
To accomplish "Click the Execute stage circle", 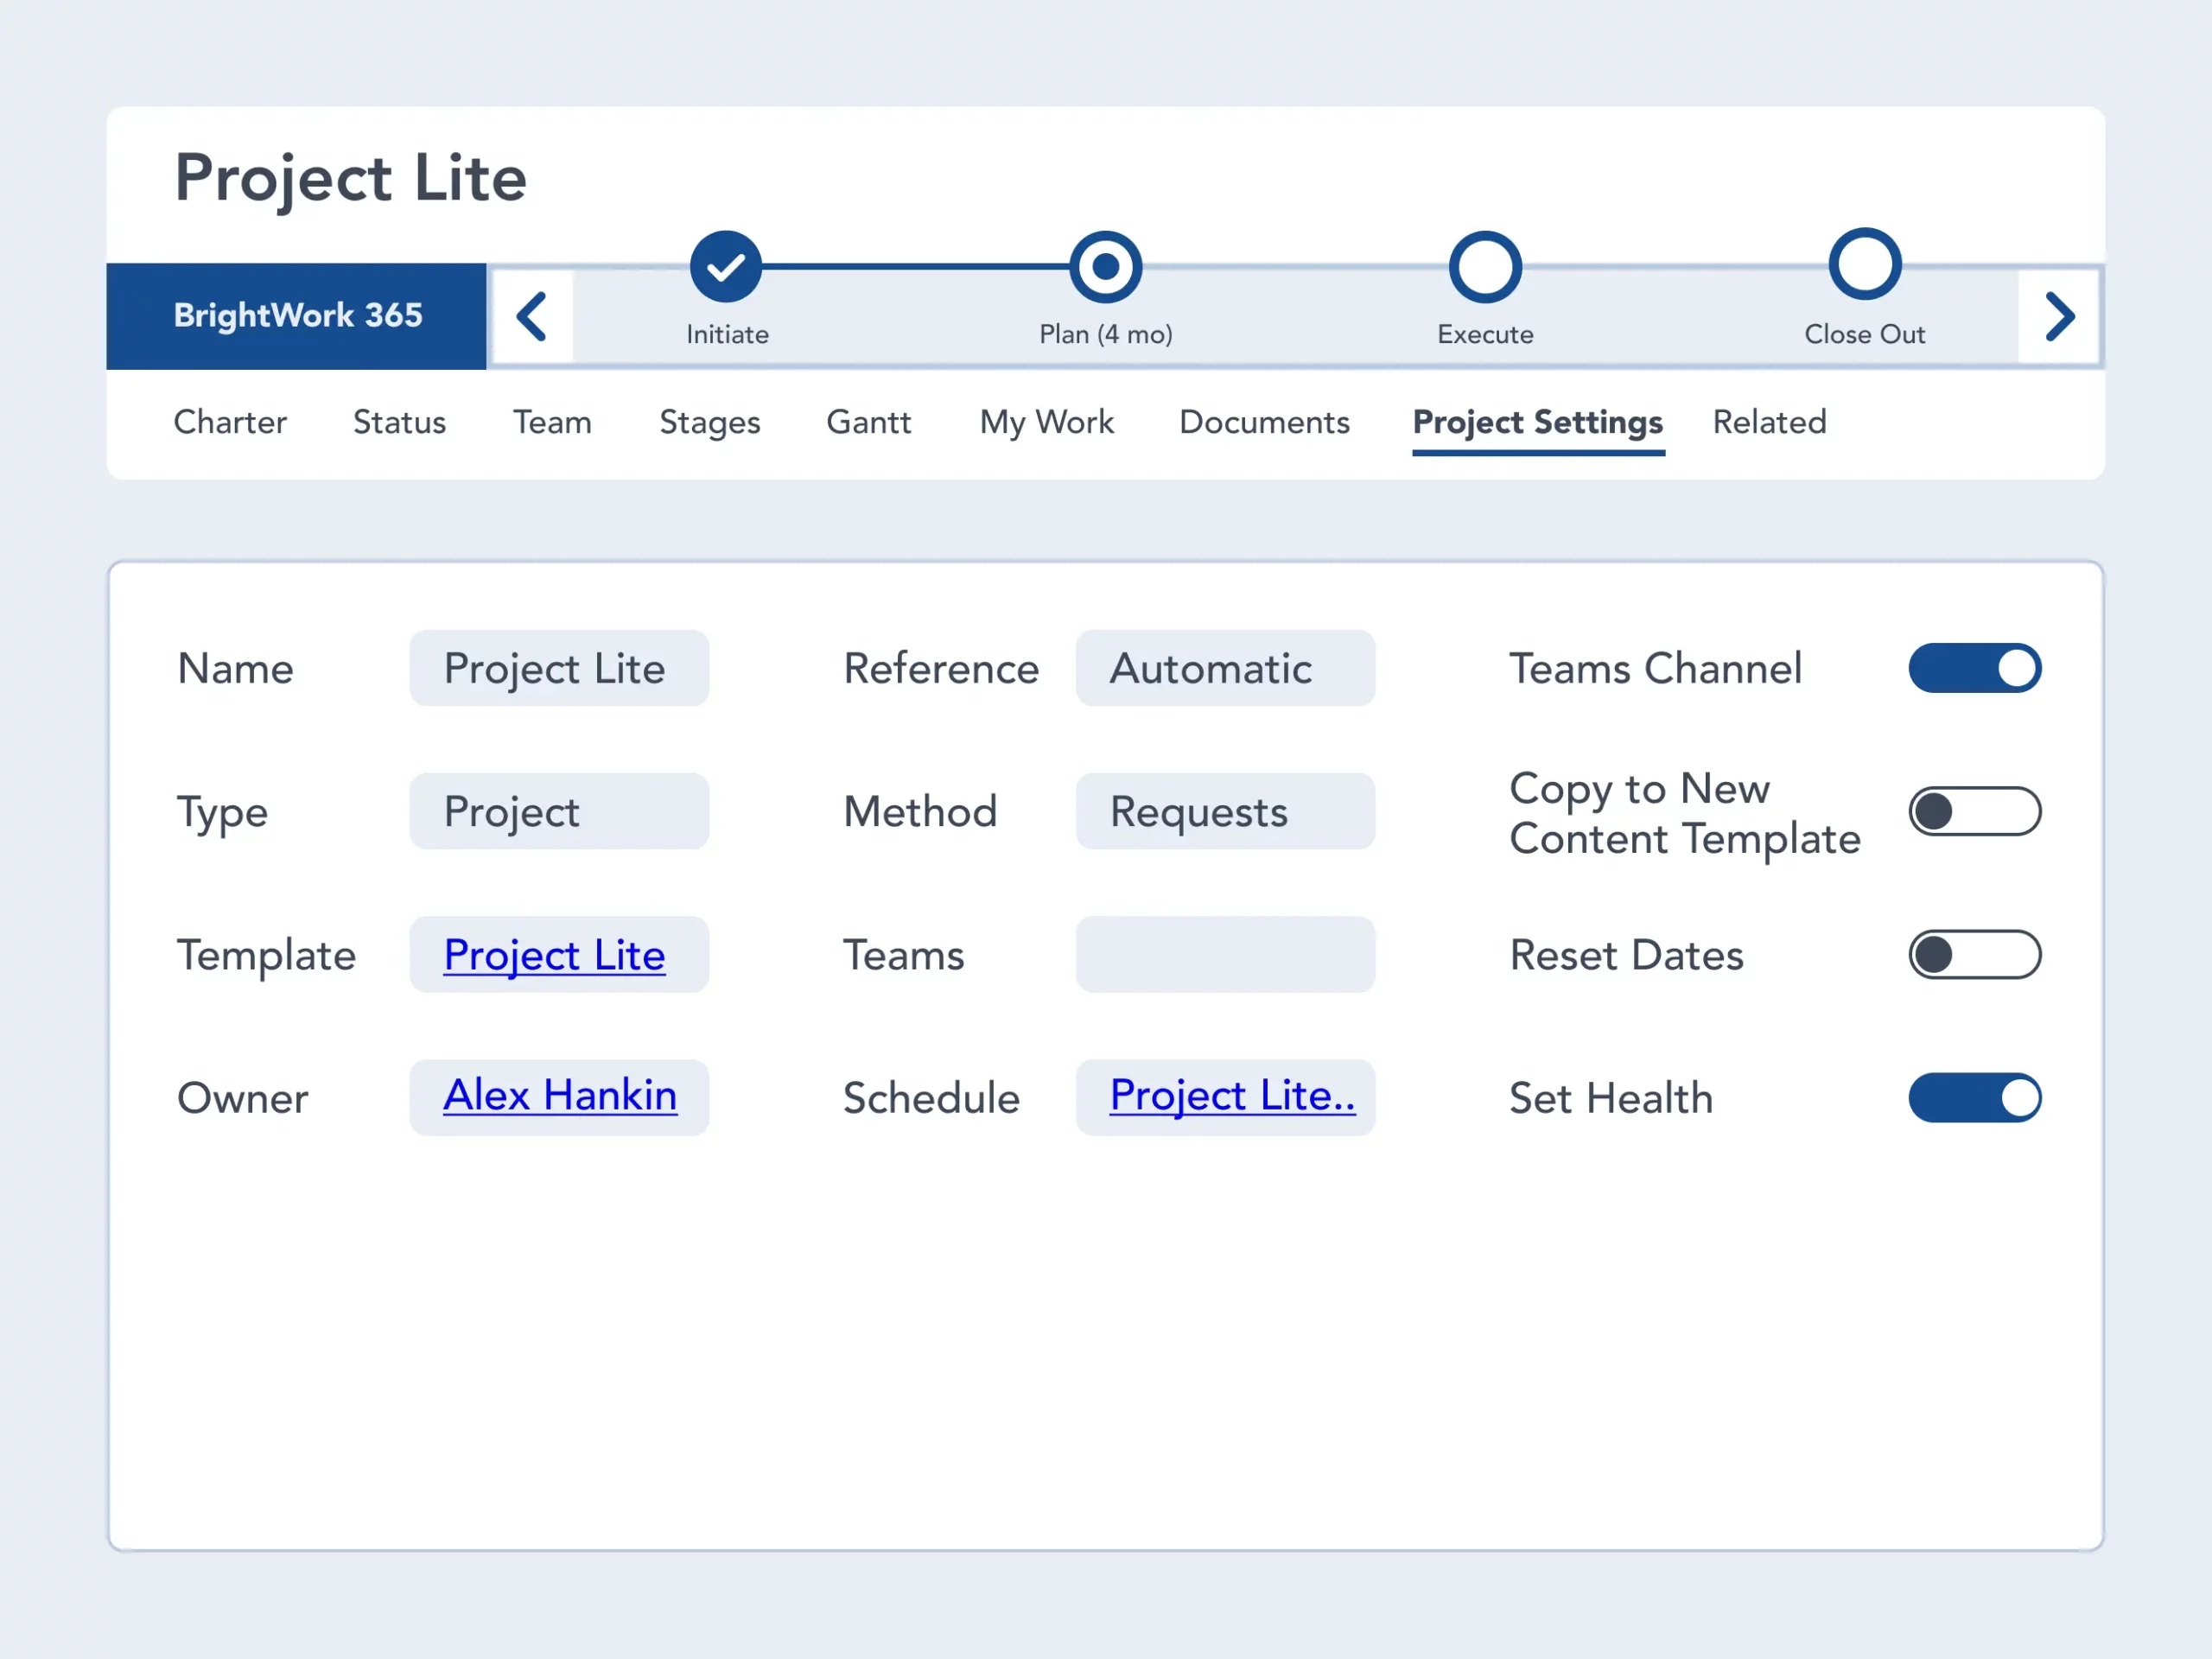I will (x=1485, y=267).
